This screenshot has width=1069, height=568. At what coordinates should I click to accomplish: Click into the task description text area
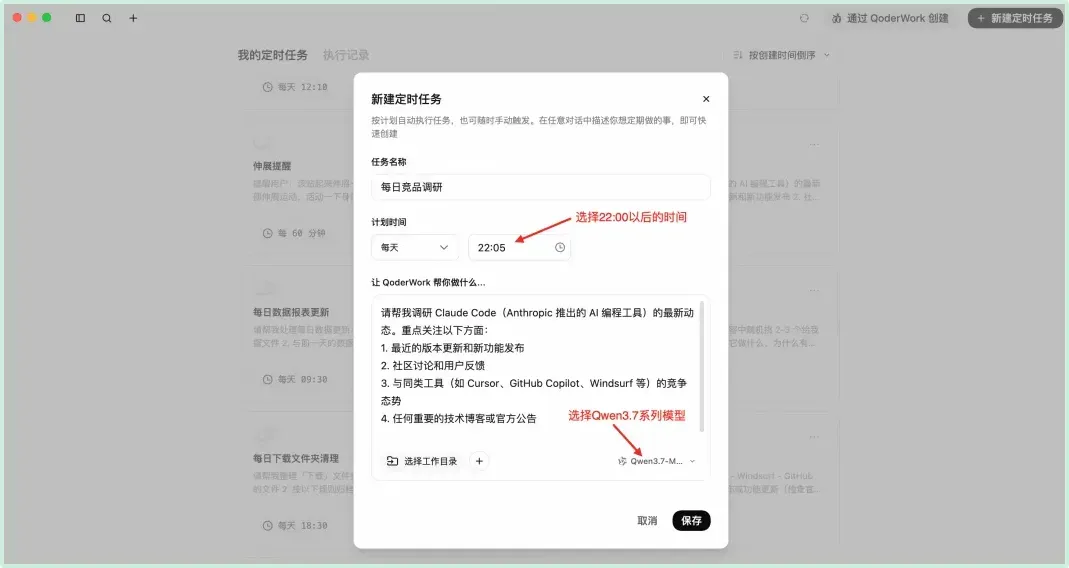click(x=537, y=366)
